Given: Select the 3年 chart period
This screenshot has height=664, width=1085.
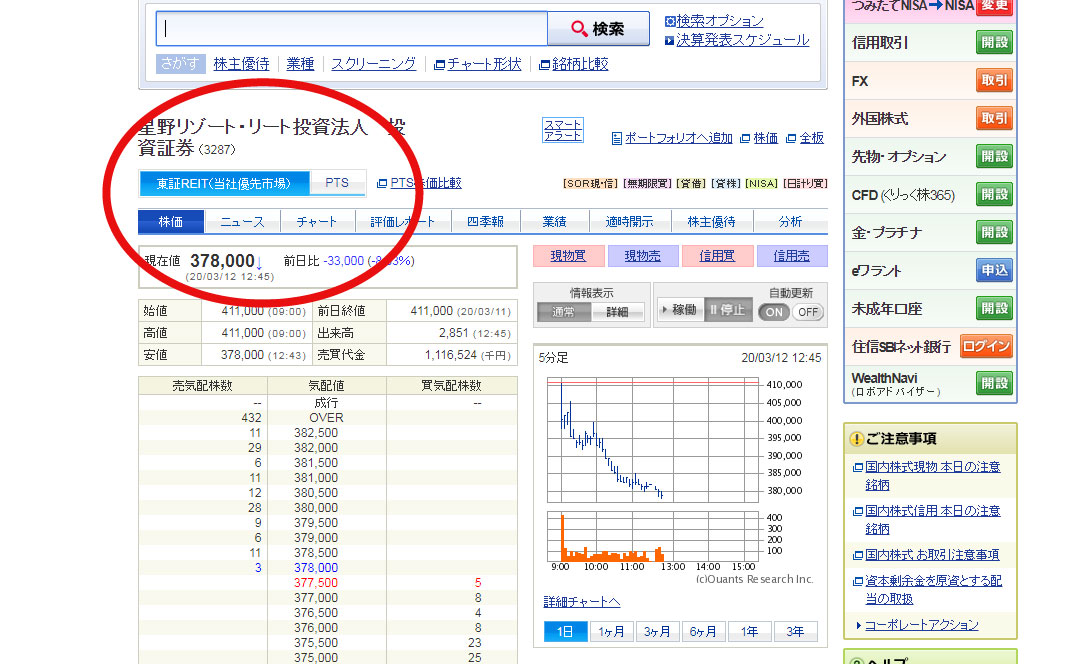Looking at the screenshot, I should [795, 631].
